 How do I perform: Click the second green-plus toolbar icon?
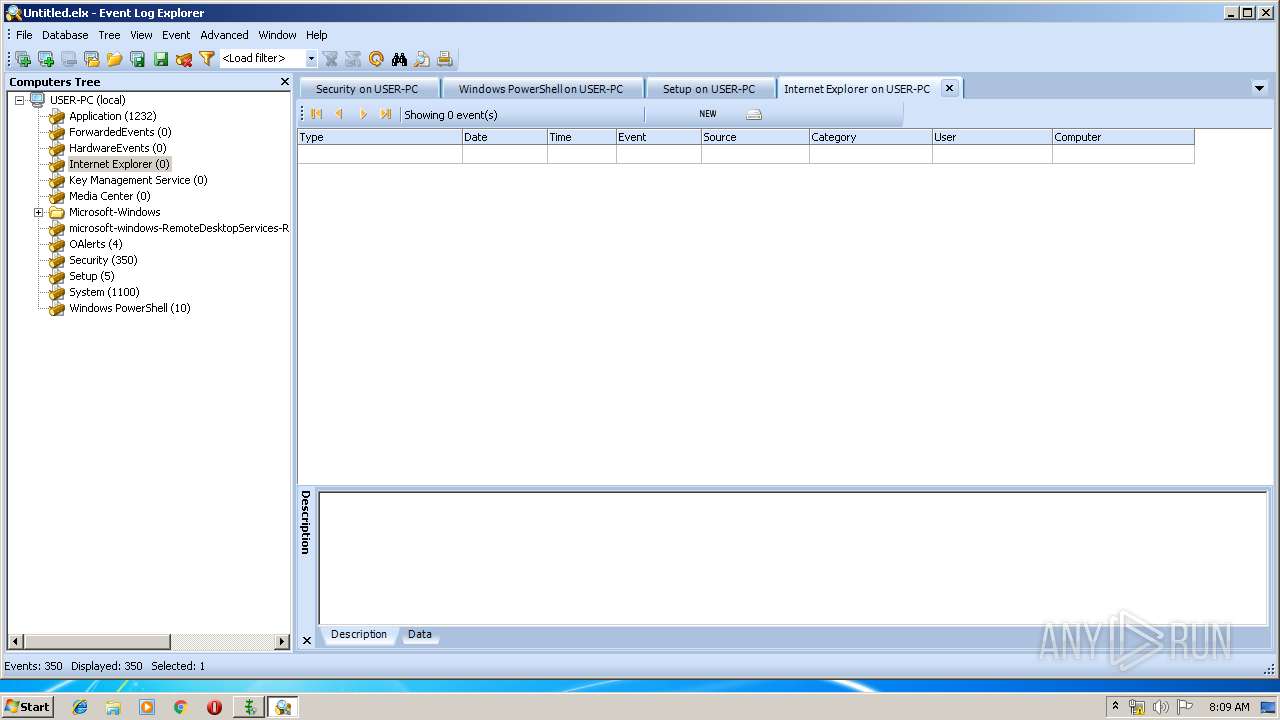tap(46, 59)
